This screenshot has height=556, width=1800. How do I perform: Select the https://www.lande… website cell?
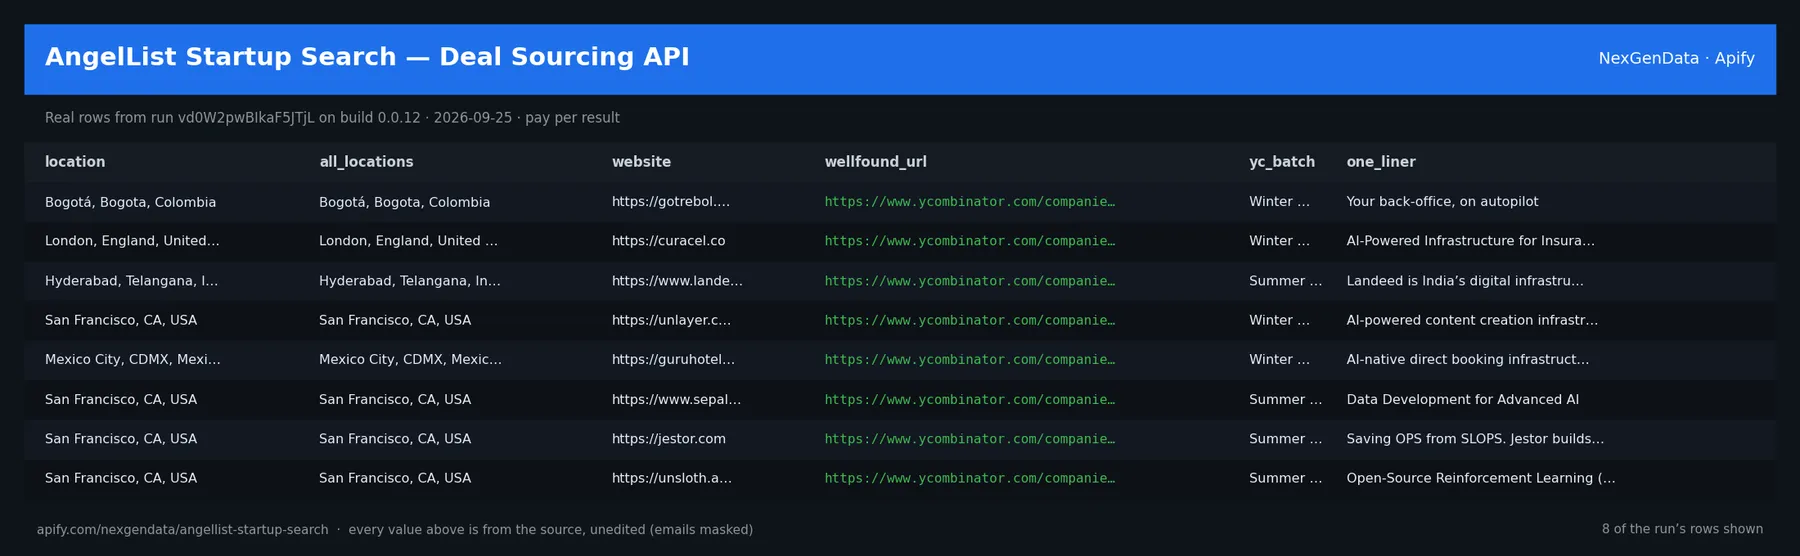coord(677,281)
